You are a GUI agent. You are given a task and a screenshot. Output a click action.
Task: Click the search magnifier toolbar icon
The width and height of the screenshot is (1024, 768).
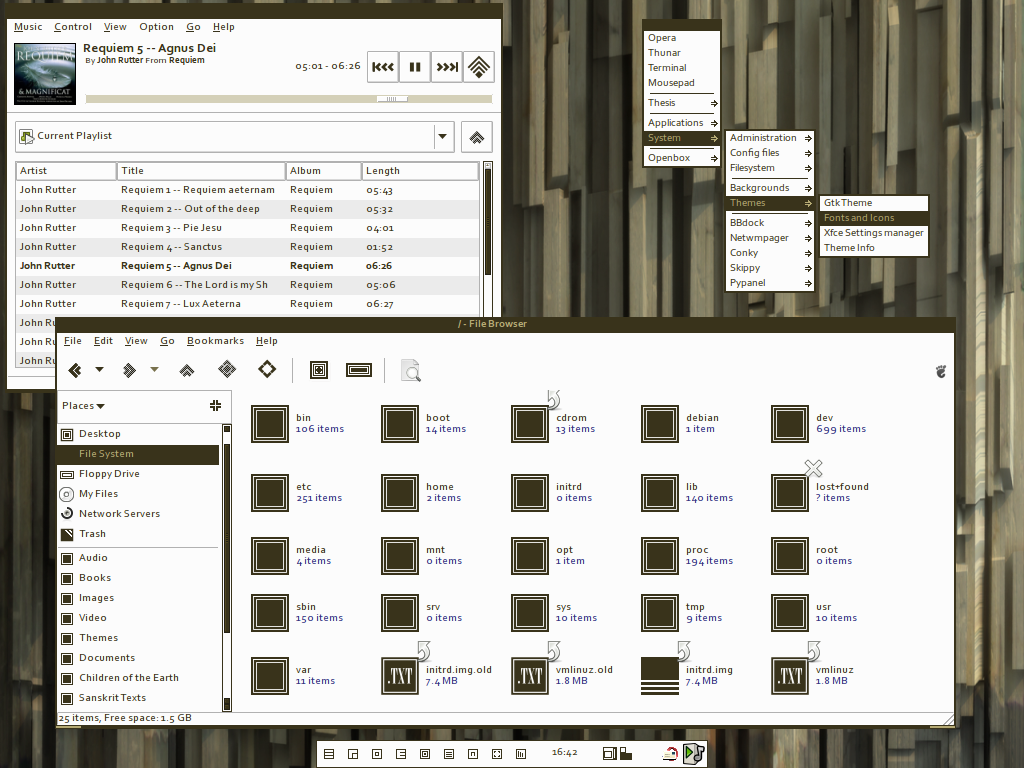click(x=411, y=370)
